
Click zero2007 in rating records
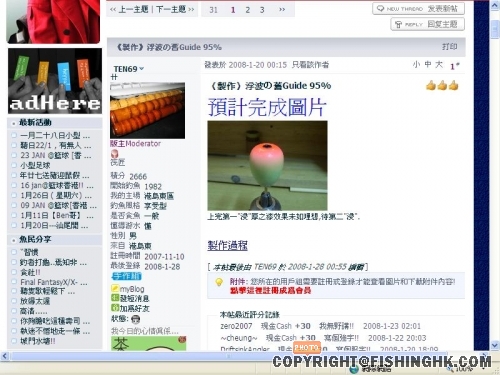236,326
